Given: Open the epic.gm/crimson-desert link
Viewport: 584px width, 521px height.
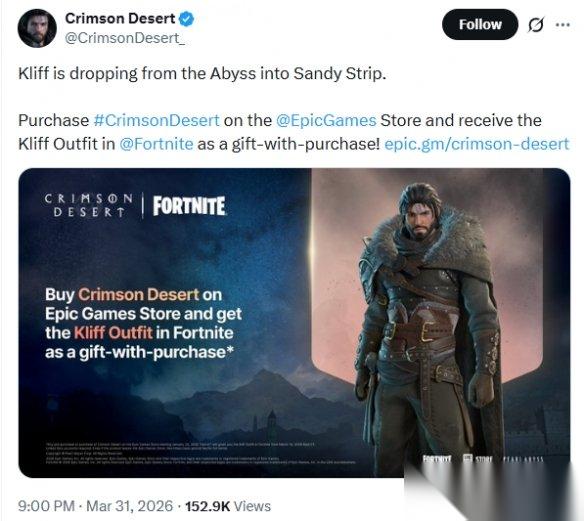Looking at the screenshot, I should coord(476,144).
